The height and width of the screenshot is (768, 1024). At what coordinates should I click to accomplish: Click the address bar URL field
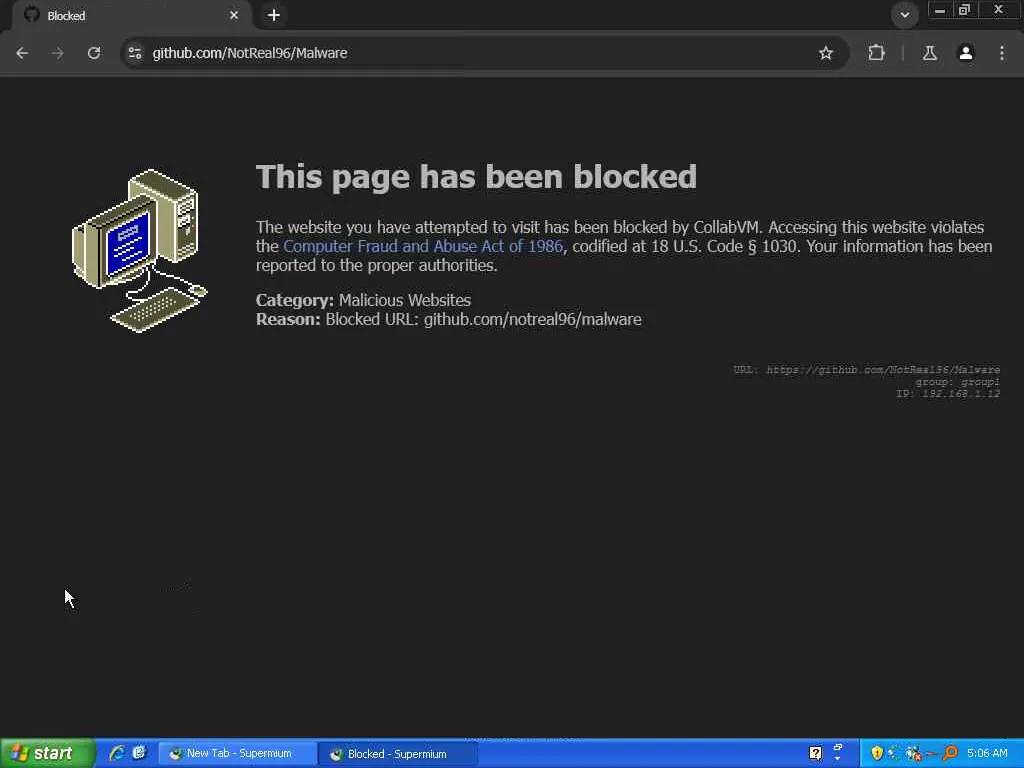(483, 53)
